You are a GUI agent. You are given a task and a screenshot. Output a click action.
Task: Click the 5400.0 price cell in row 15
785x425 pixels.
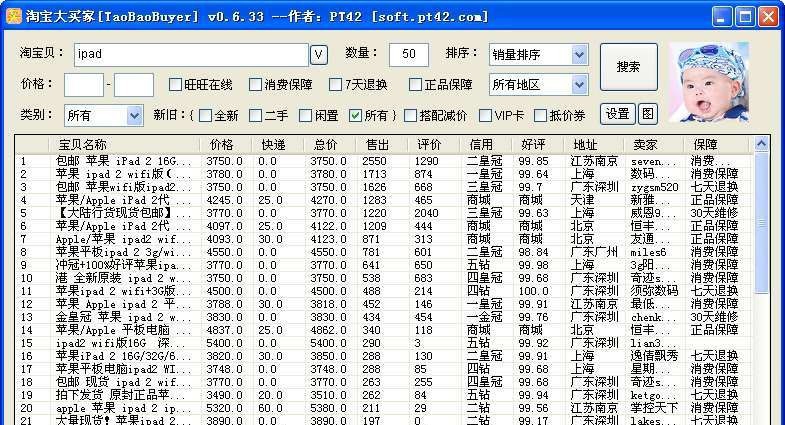(x=224, y=344)
